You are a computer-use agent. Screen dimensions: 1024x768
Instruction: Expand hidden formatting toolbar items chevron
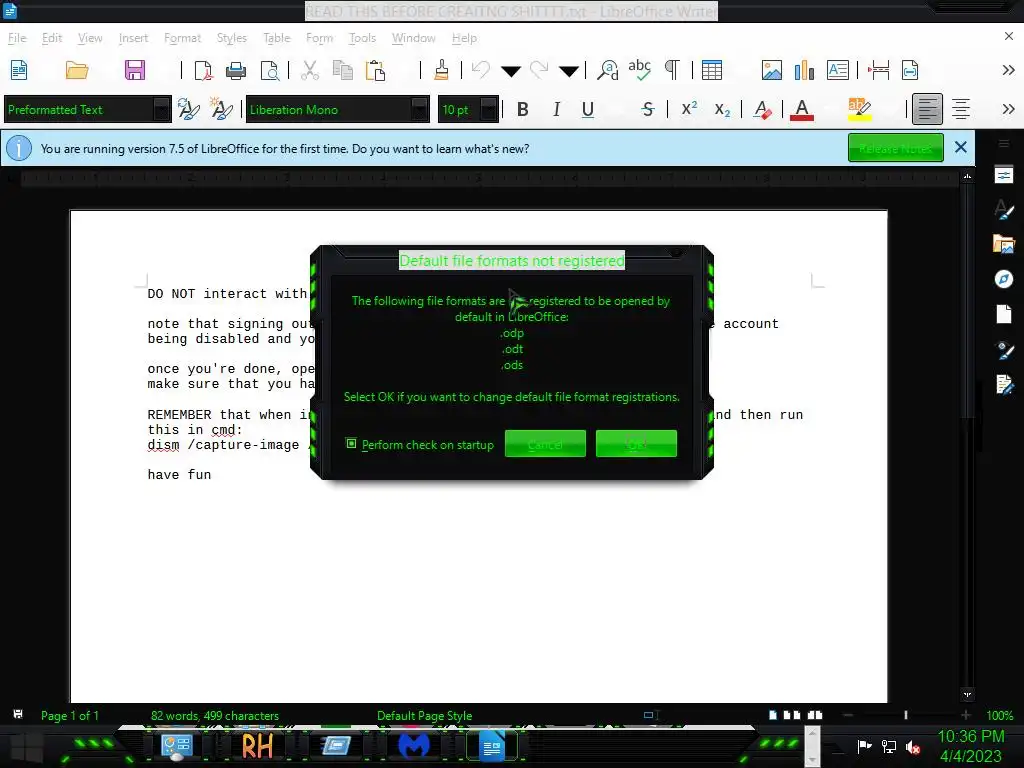[1008, 109]
